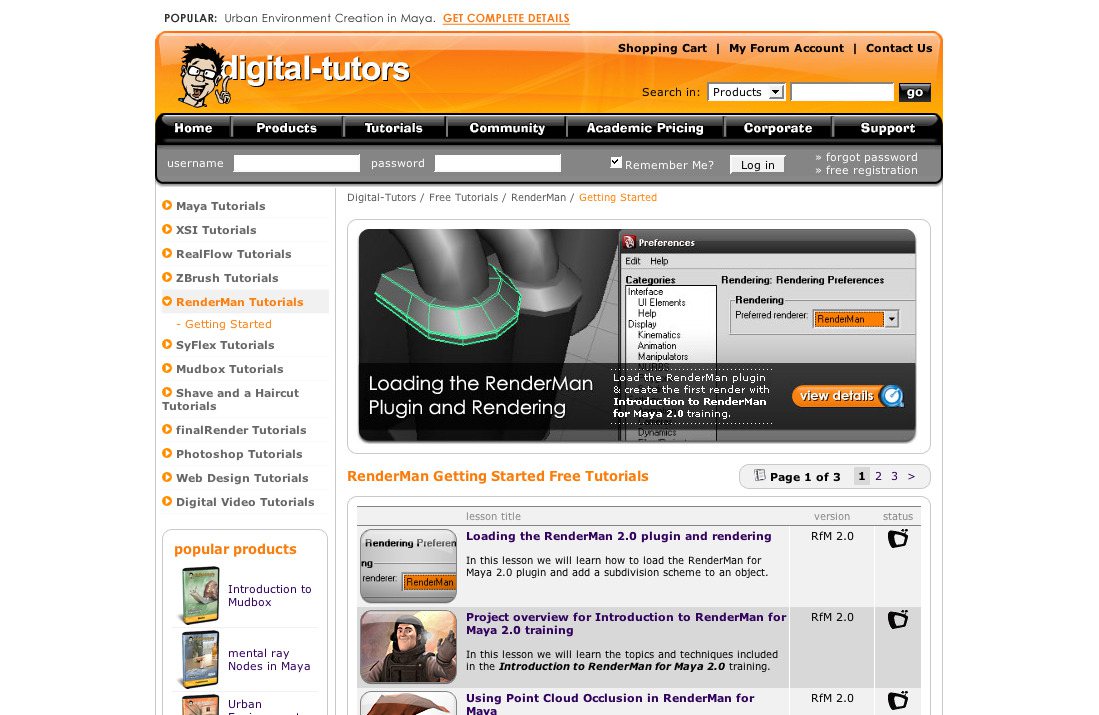Click the page icon beside Page 1 of 3
The width and height of the screenshot is (1099, 715).
(x=759, y=475)
